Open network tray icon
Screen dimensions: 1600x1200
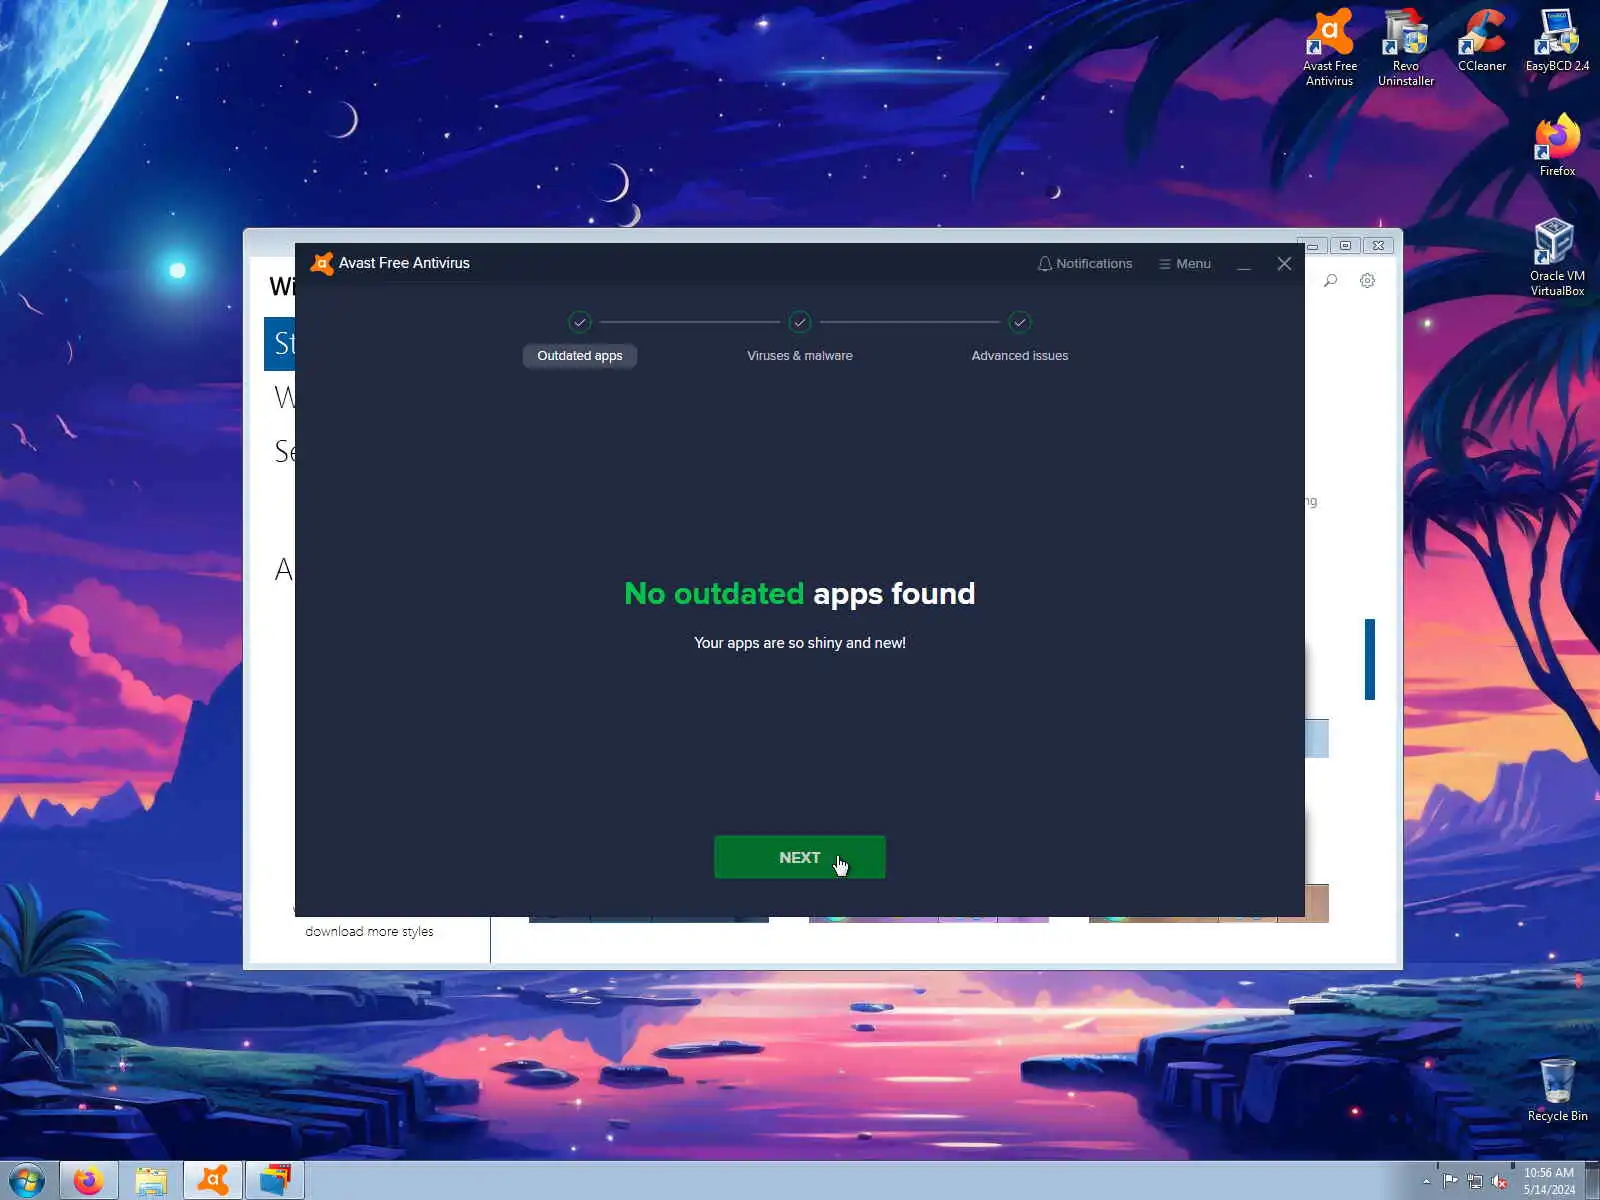click(1474, 1181)
